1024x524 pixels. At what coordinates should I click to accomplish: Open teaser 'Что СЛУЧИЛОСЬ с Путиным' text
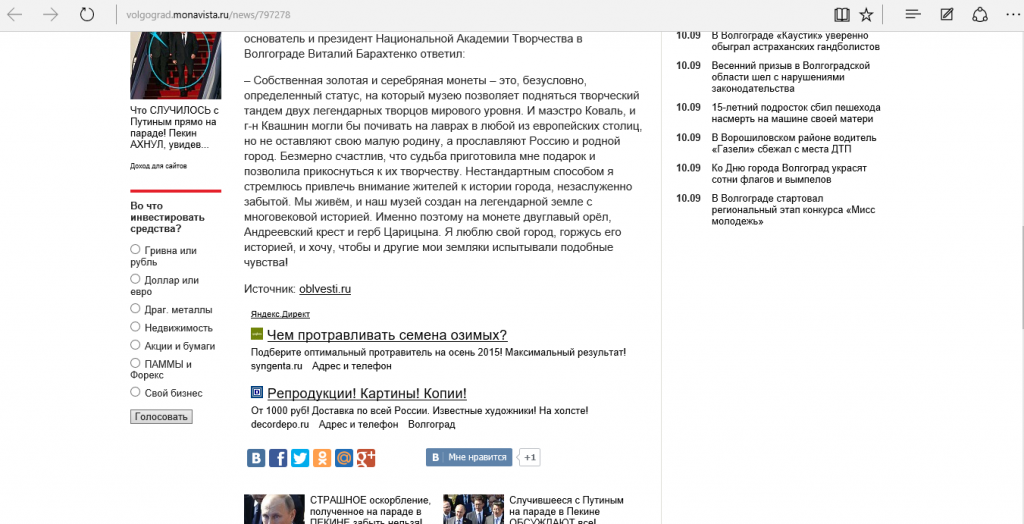[174, 128]
